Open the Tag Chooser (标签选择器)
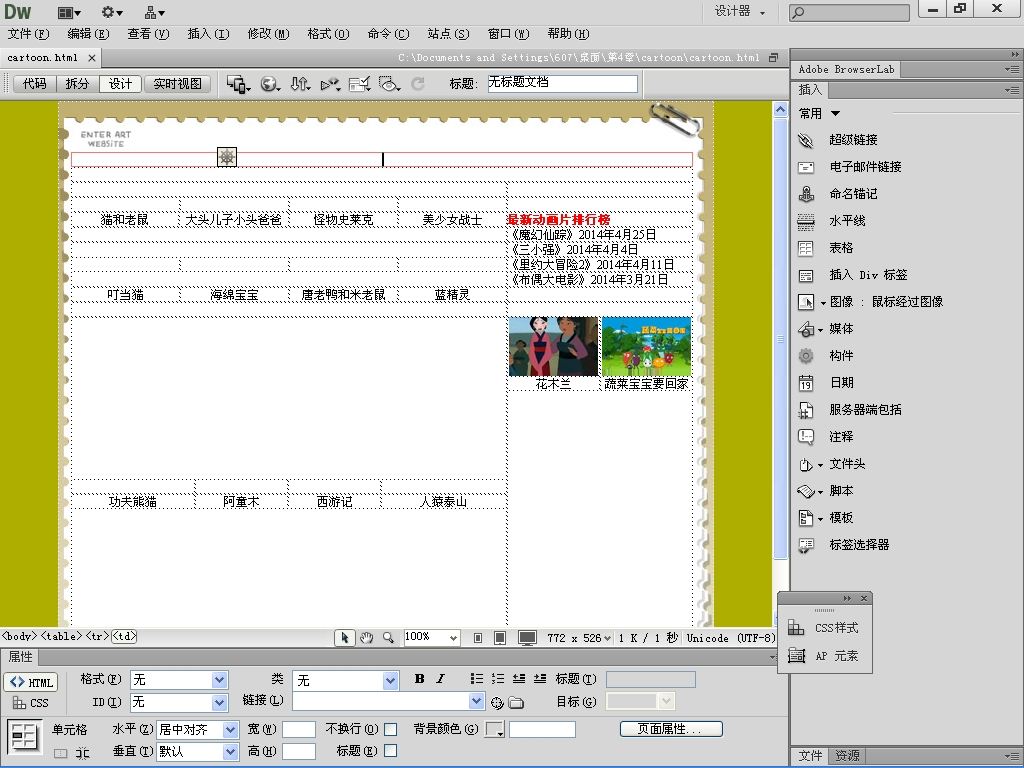 (806, 545)
